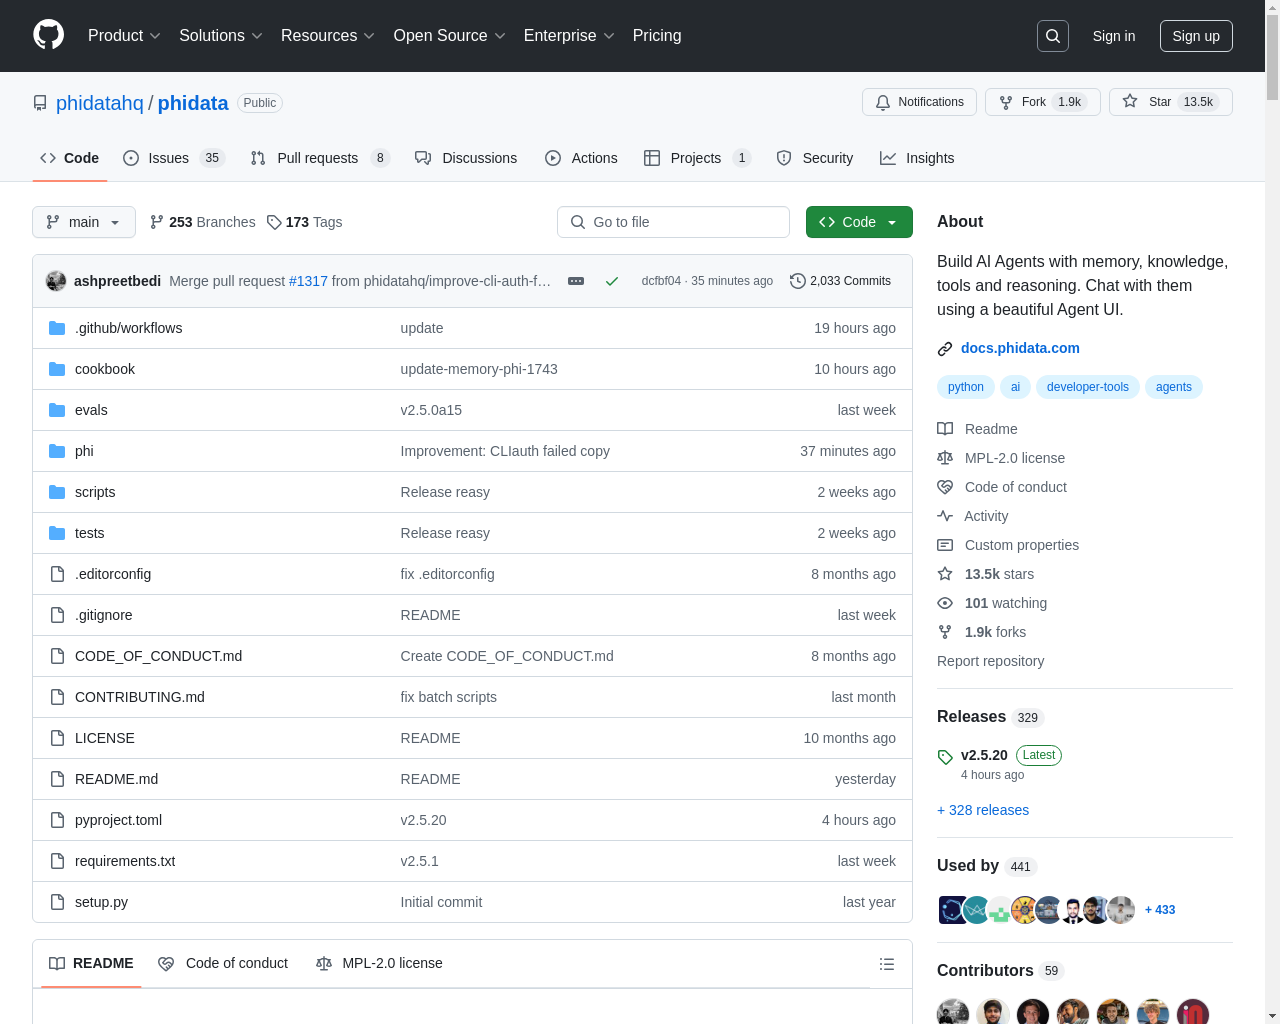Switch to the Issues tab
Viewport: 1280px width, 1024px height.
pos(174,158)
